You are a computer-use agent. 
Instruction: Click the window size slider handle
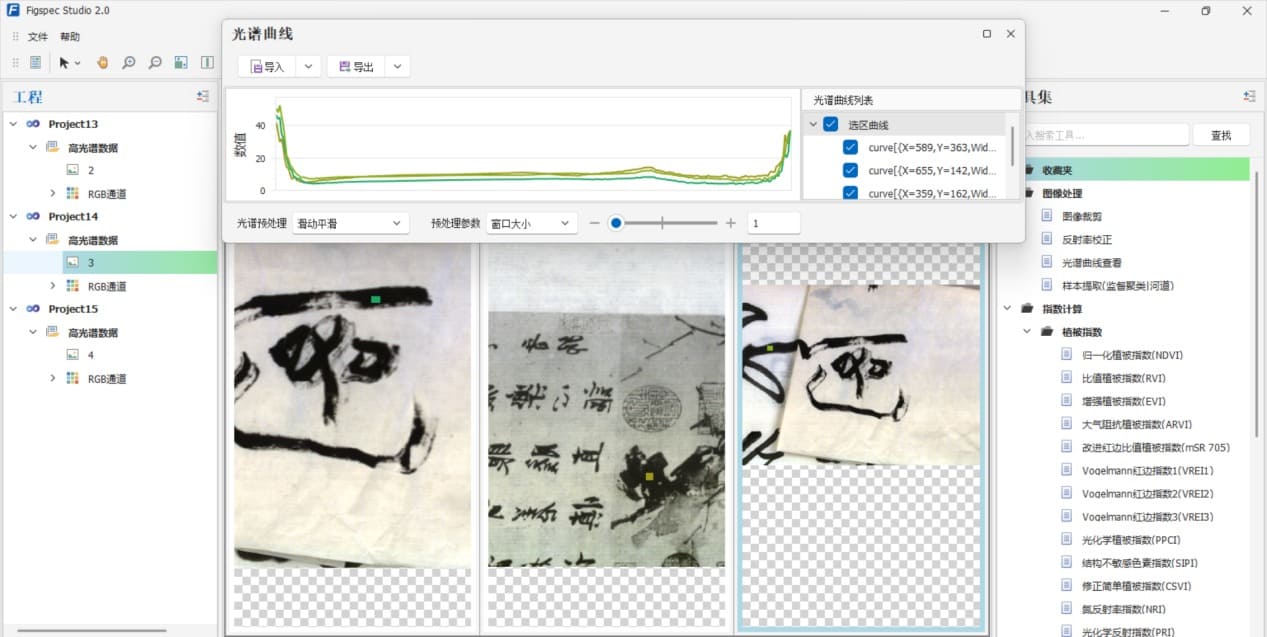[x=616, y=223]
